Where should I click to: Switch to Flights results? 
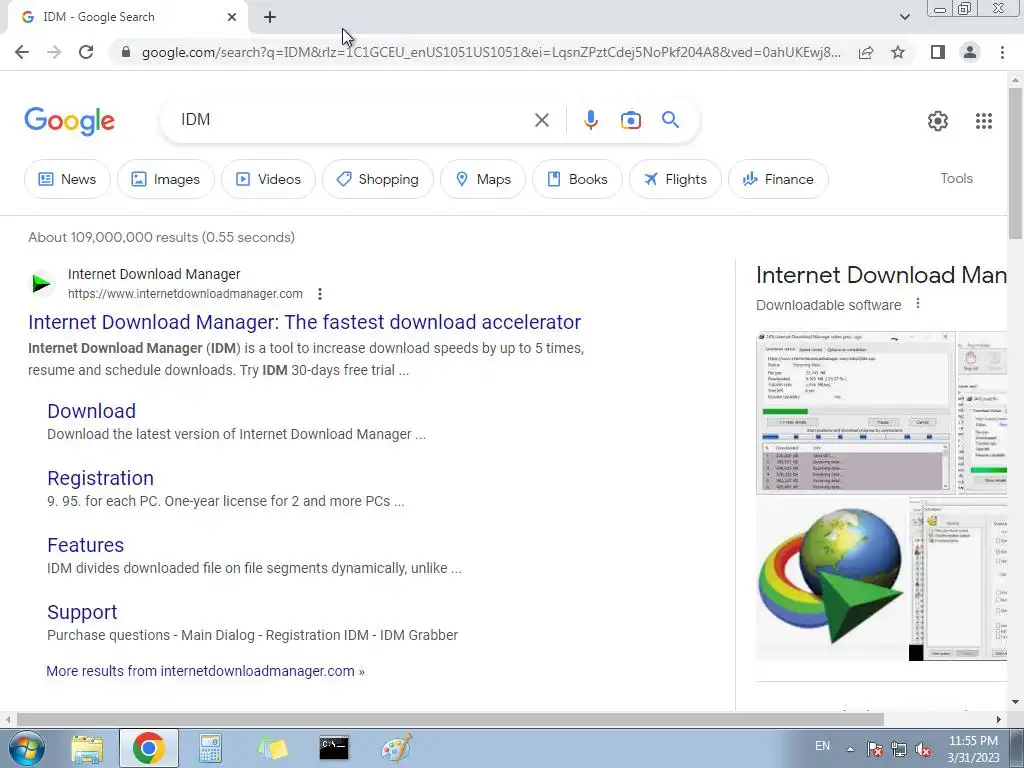pos(675,179)
